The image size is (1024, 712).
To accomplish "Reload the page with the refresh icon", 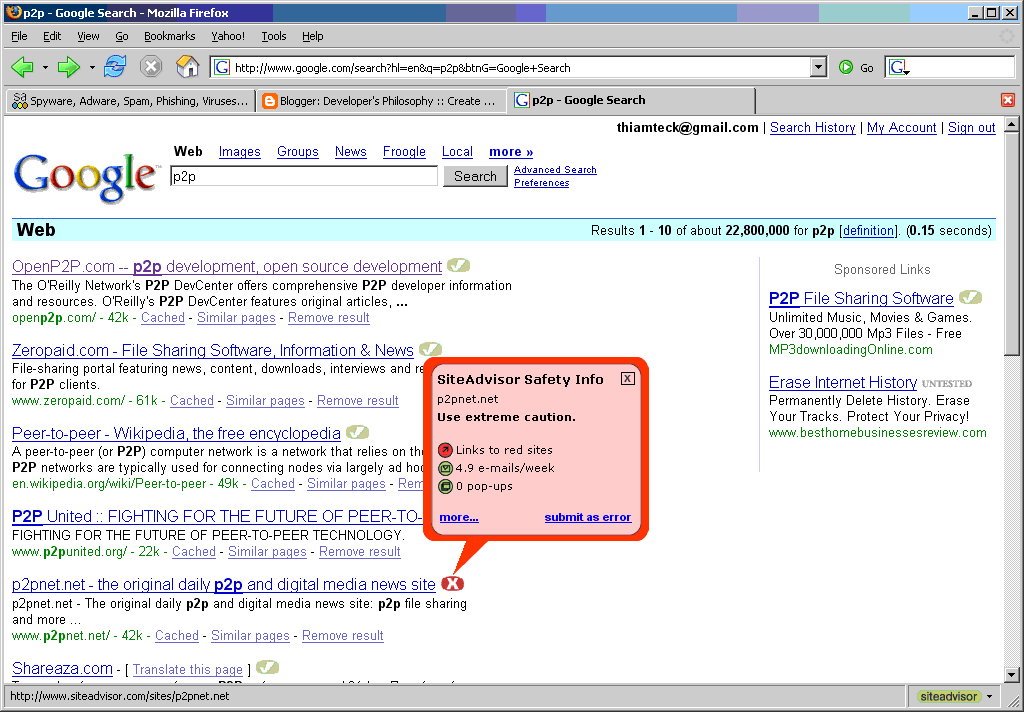I will [115, 67].
